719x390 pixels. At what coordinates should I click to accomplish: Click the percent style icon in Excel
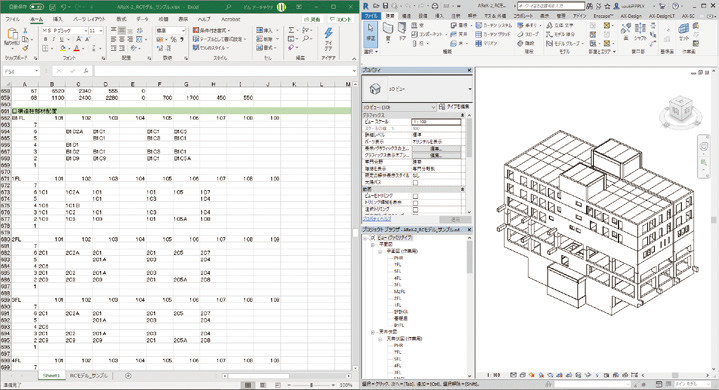173,39
